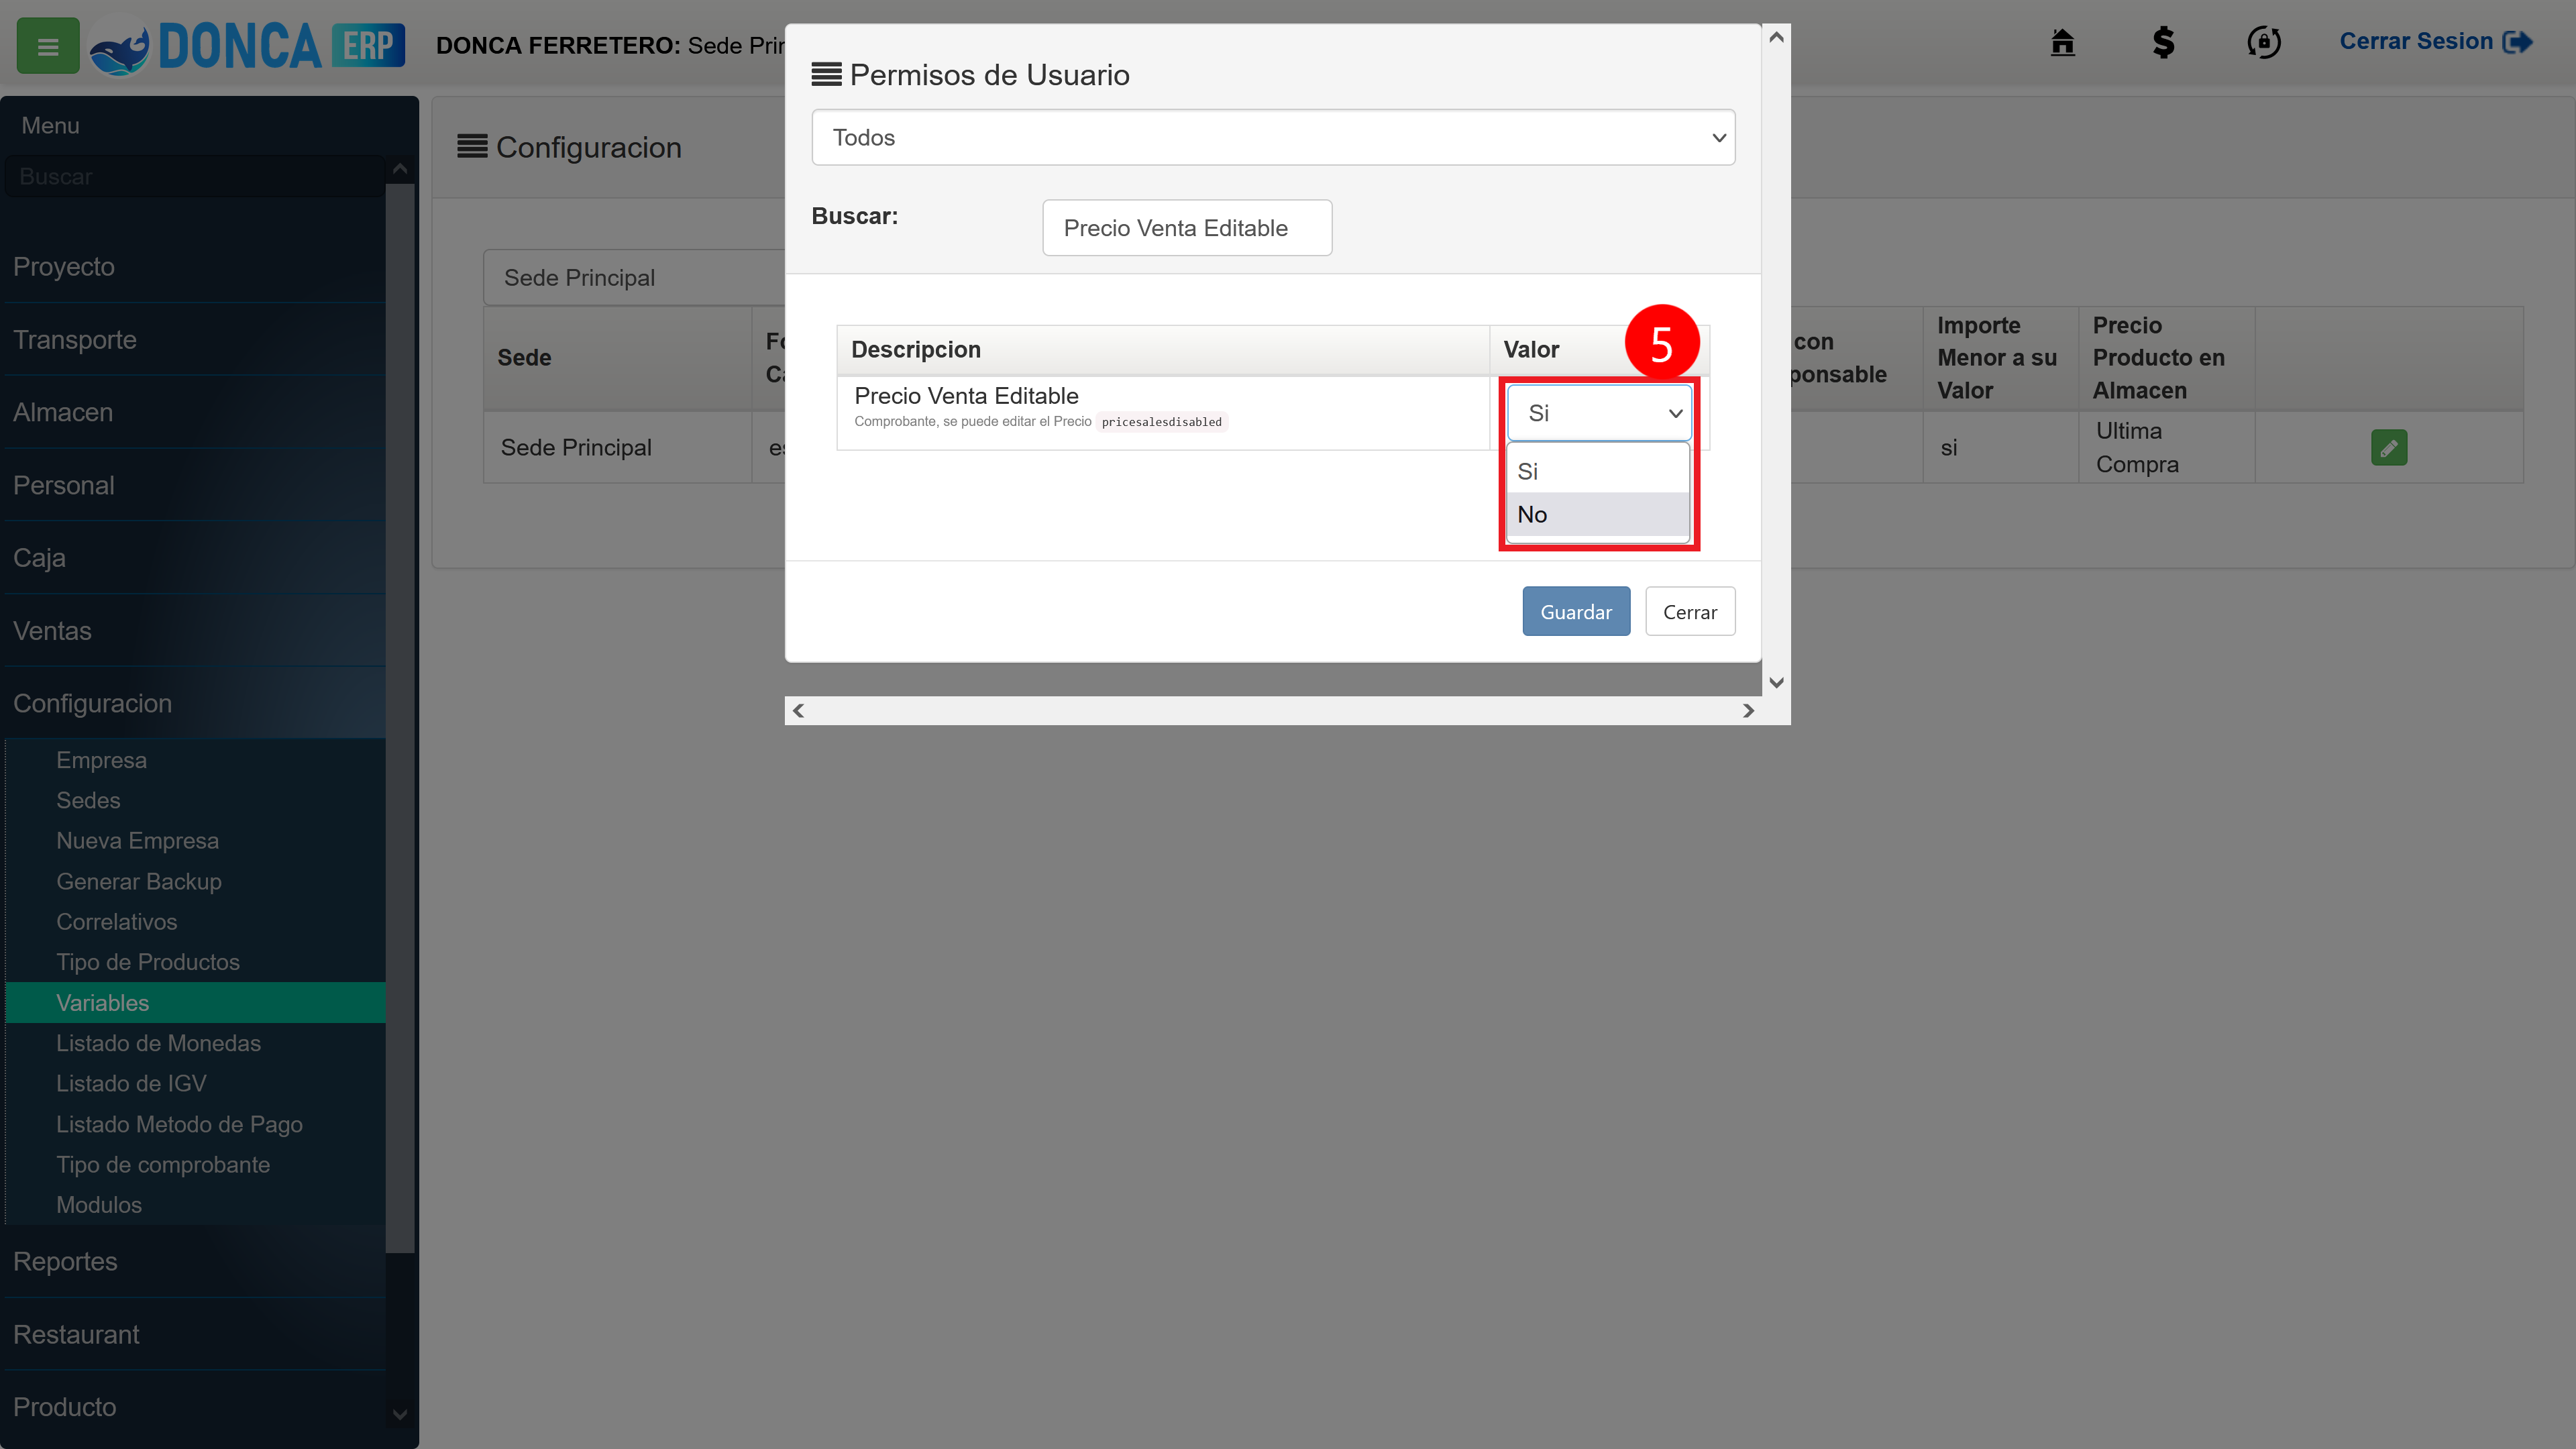Image resolution: width=2576 pixels, height=1449 pixels.
Task: Select the highlighted Variables submenu item
Action: 195,1003
